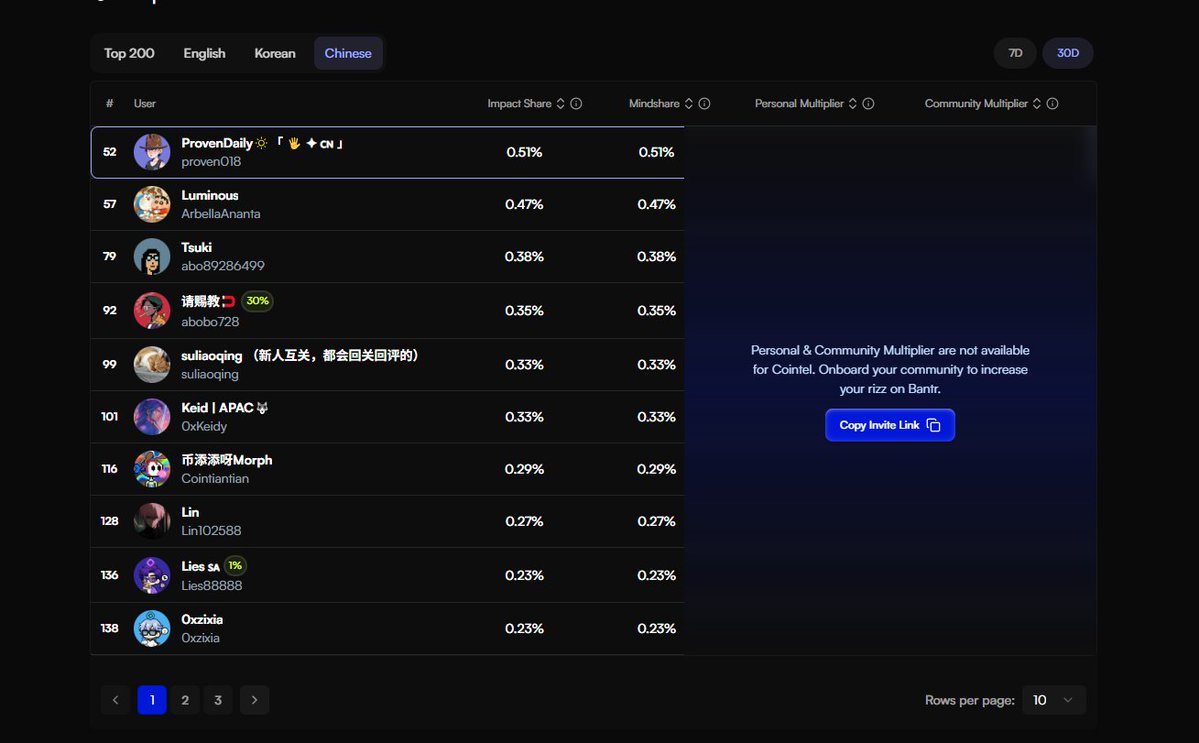Go to the previous page

pos(115,700)
